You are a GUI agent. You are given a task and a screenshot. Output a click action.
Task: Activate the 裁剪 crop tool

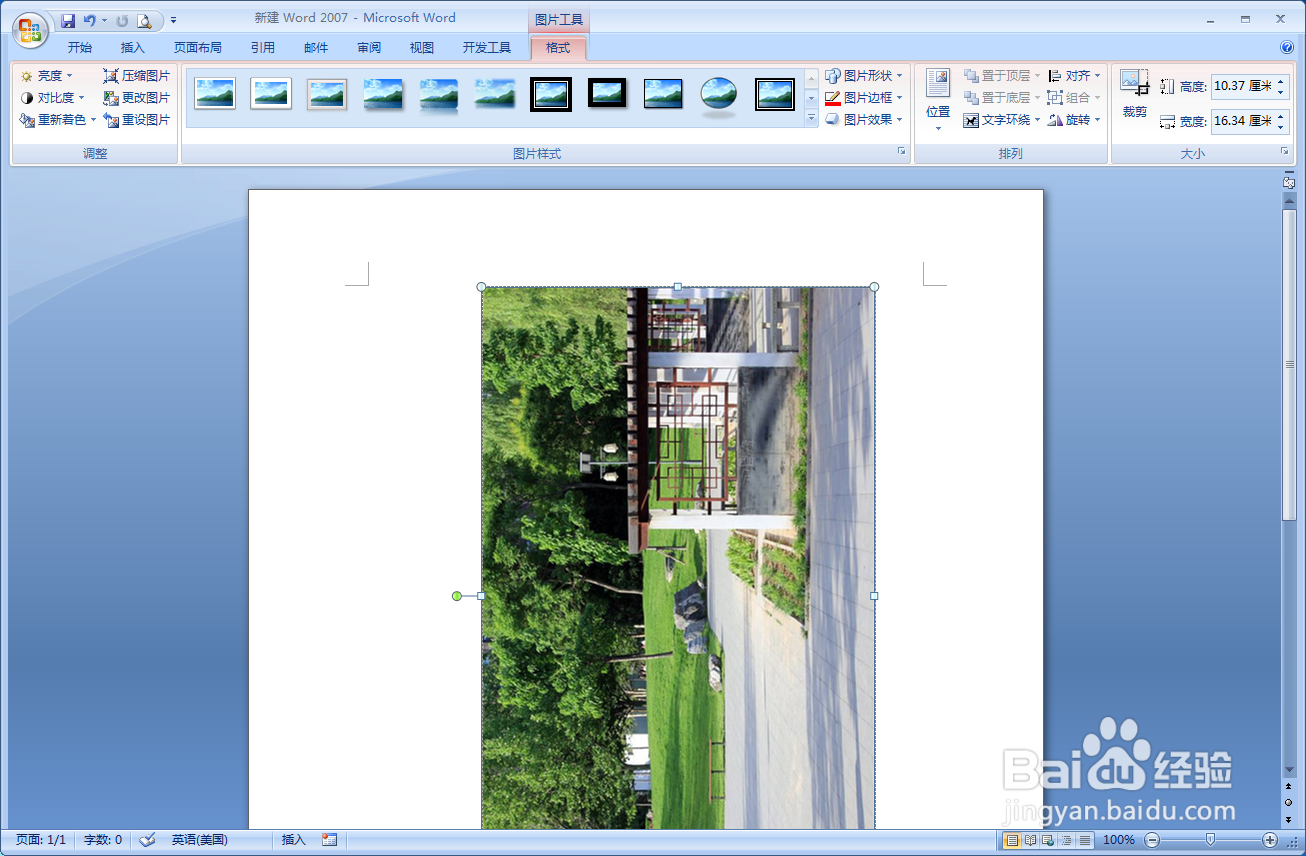[1135, 95]
